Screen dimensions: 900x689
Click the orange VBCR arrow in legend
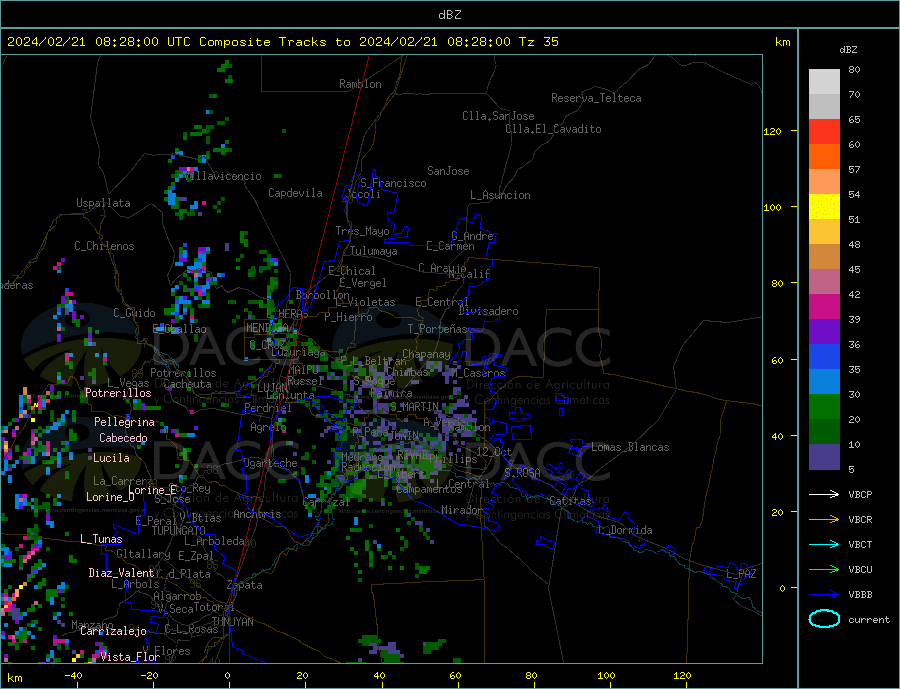pyautogui.click(x=824, y=520)
